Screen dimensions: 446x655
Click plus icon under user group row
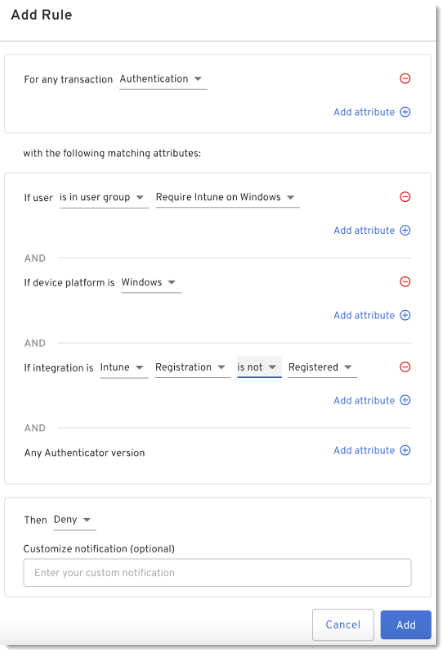[405, 230]
